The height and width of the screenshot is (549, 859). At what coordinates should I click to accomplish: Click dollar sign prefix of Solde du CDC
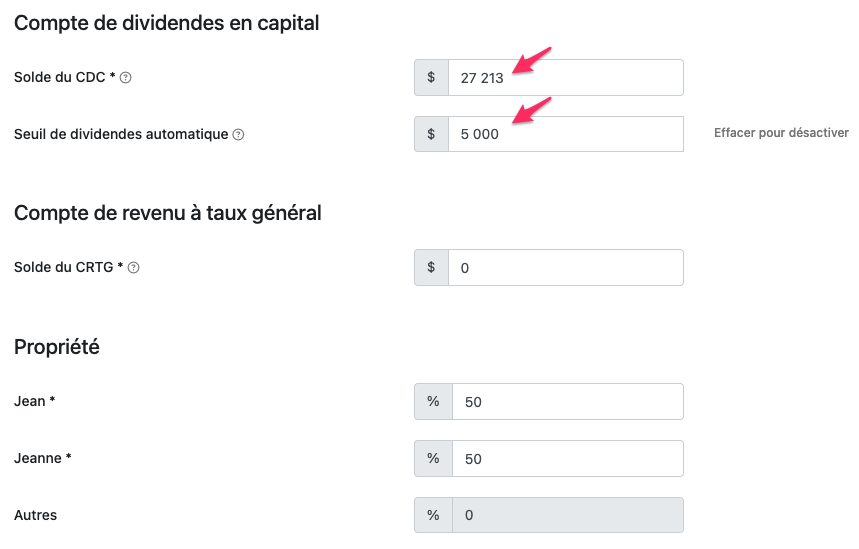(431, 77)
